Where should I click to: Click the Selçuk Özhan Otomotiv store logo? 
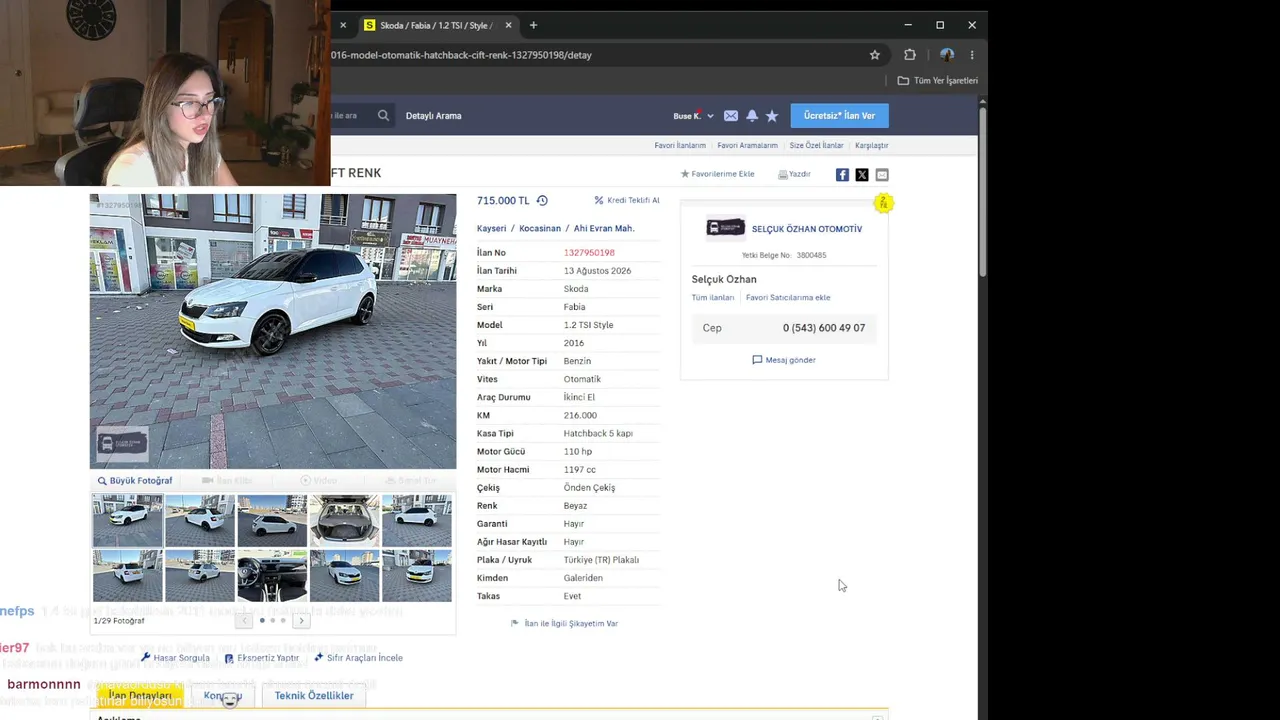[x=725, y=228]
